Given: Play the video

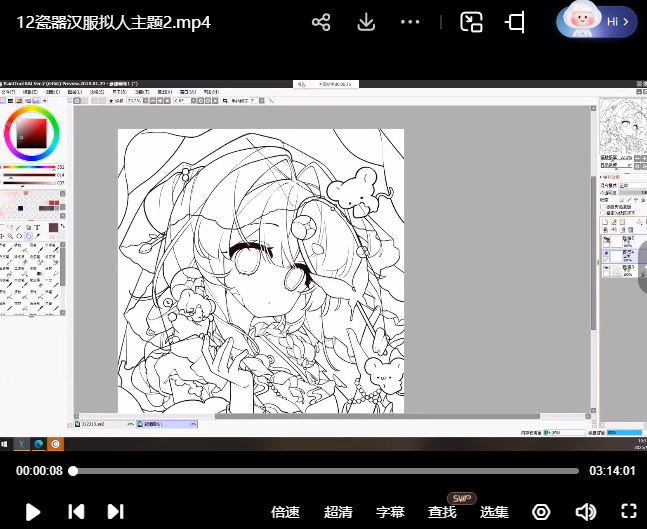Looking at the screenshot, I should 32,512.
